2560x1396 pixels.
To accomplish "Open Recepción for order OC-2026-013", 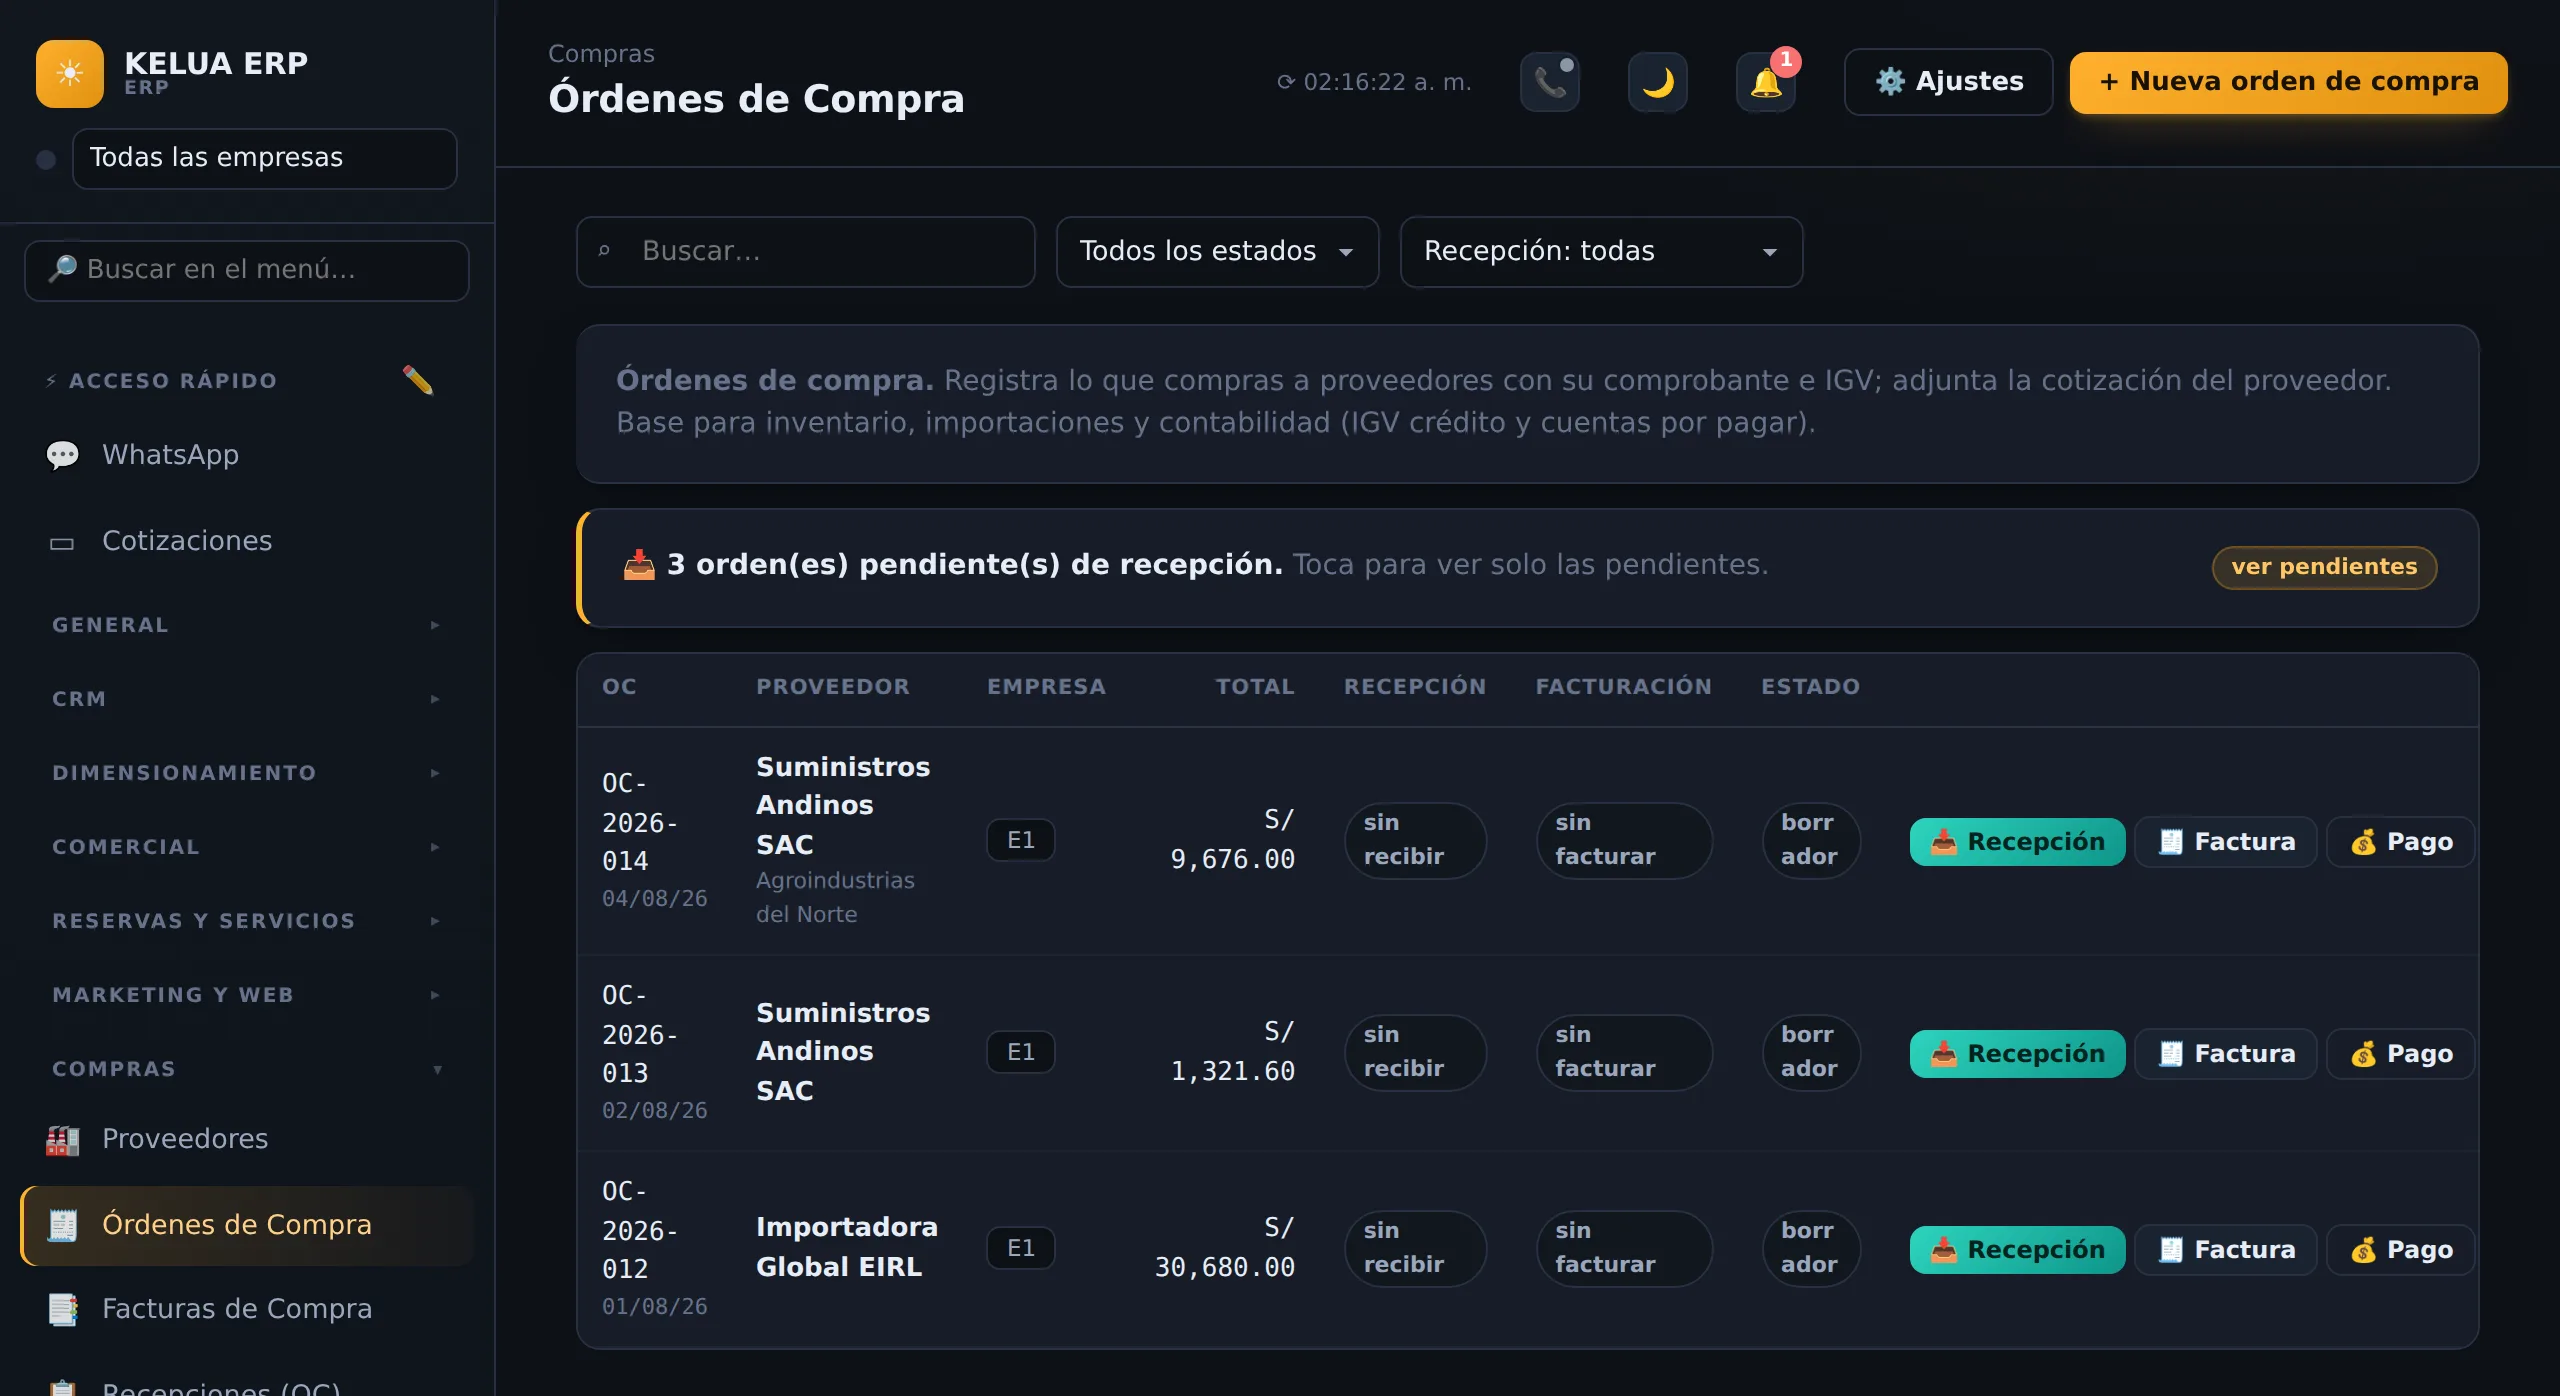I will click(x=2017, y=1054).
